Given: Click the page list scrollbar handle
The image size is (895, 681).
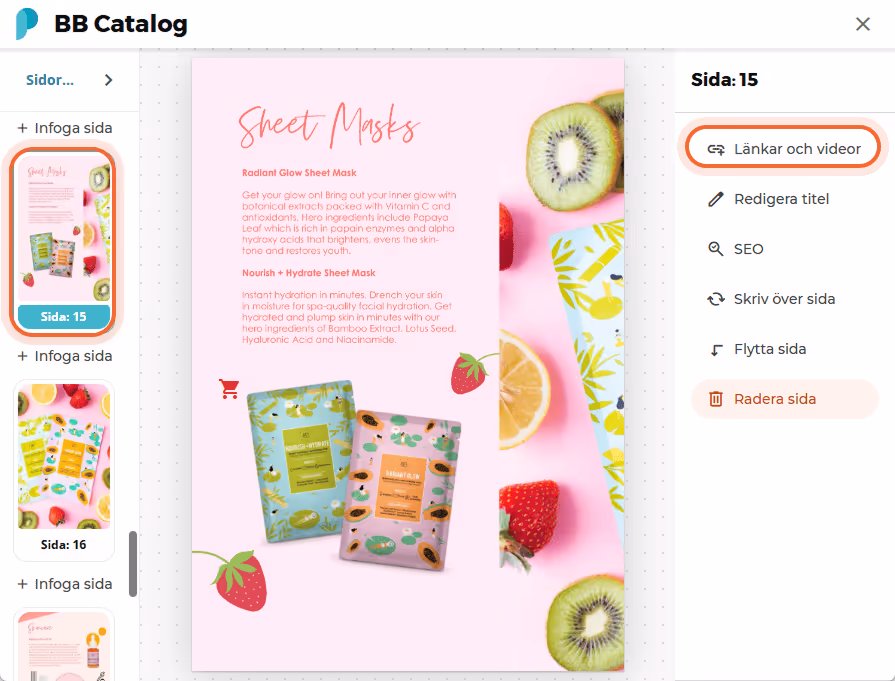Looking at the screenshot, I should coord(132,564).
